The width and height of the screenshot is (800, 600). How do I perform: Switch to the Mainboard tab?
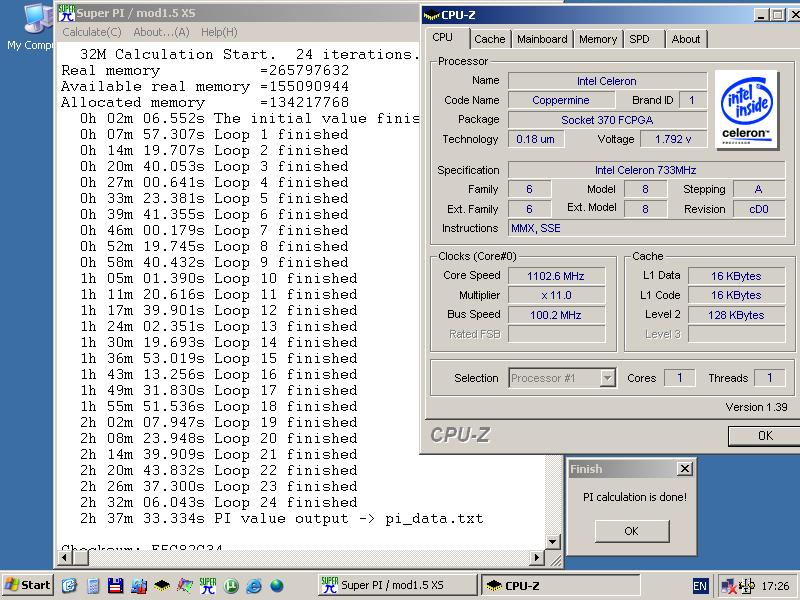click(x=542, y=39)
